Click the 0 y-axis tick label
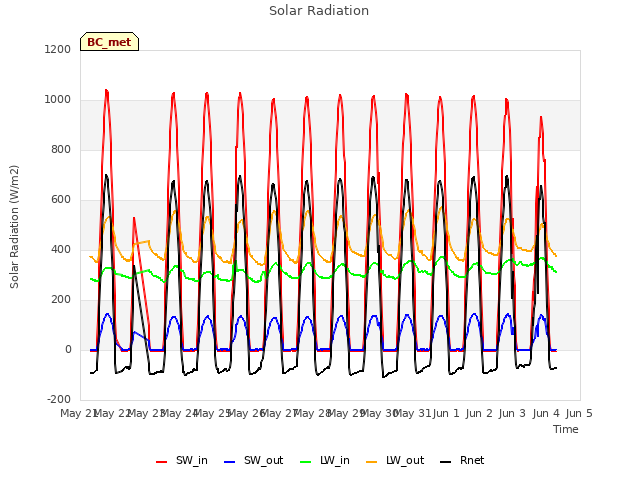This screenshot has width=640, height=480. click(68, 350)
